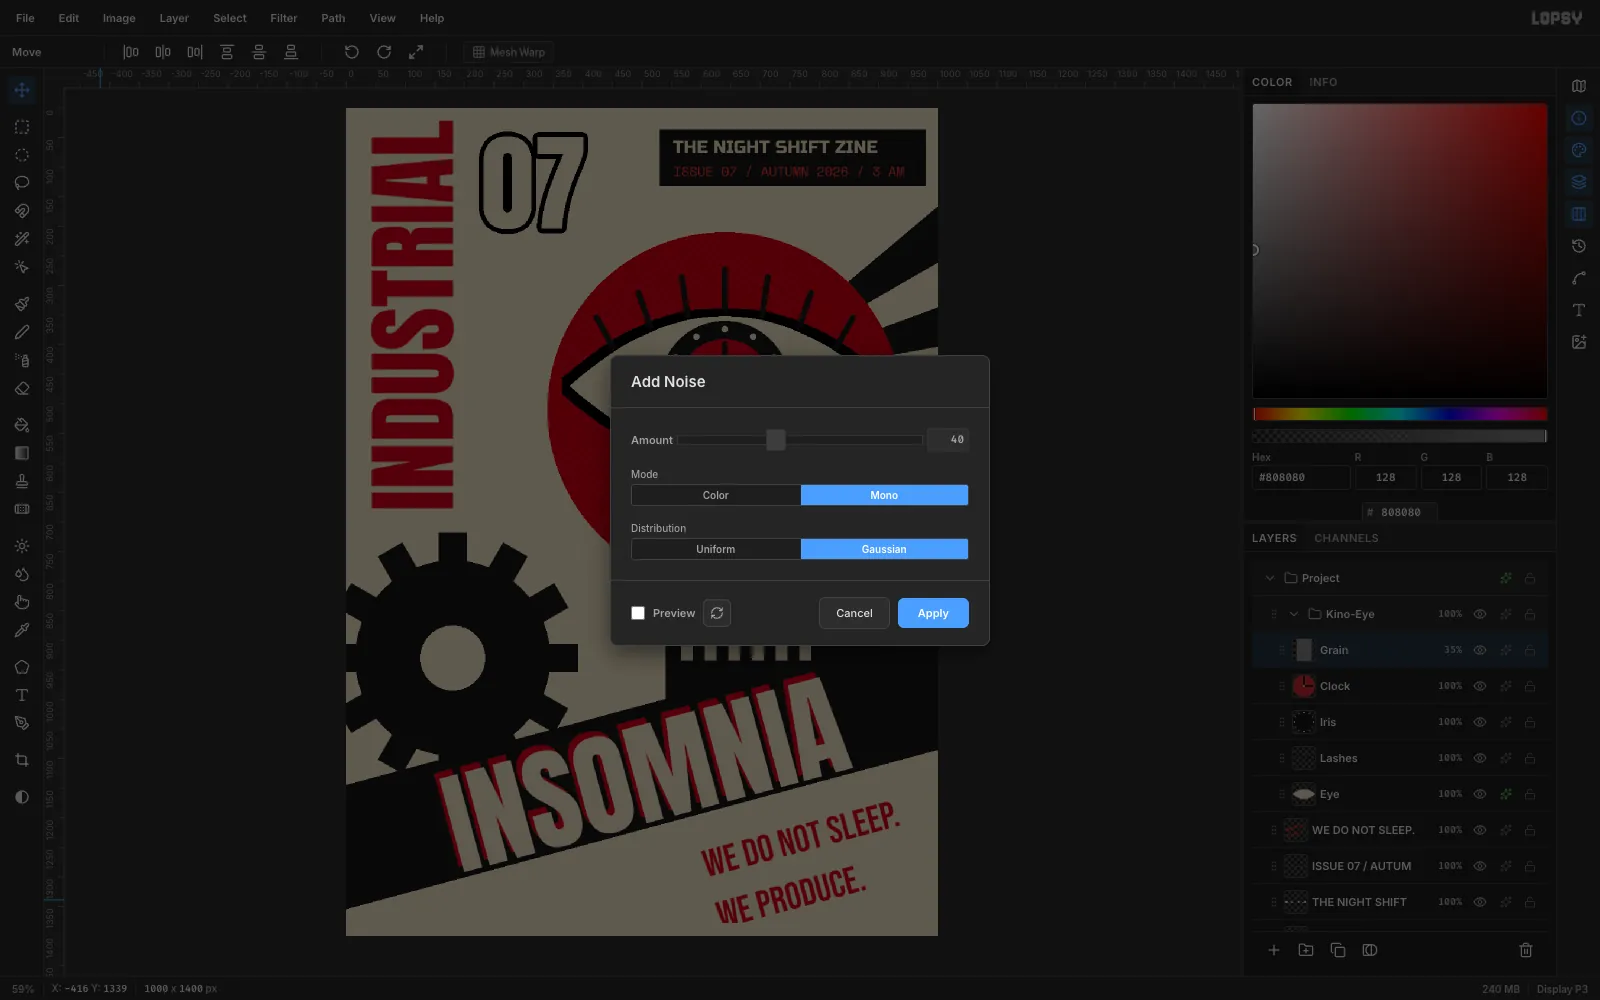Select the Move tool in the left toolbar

22,90
